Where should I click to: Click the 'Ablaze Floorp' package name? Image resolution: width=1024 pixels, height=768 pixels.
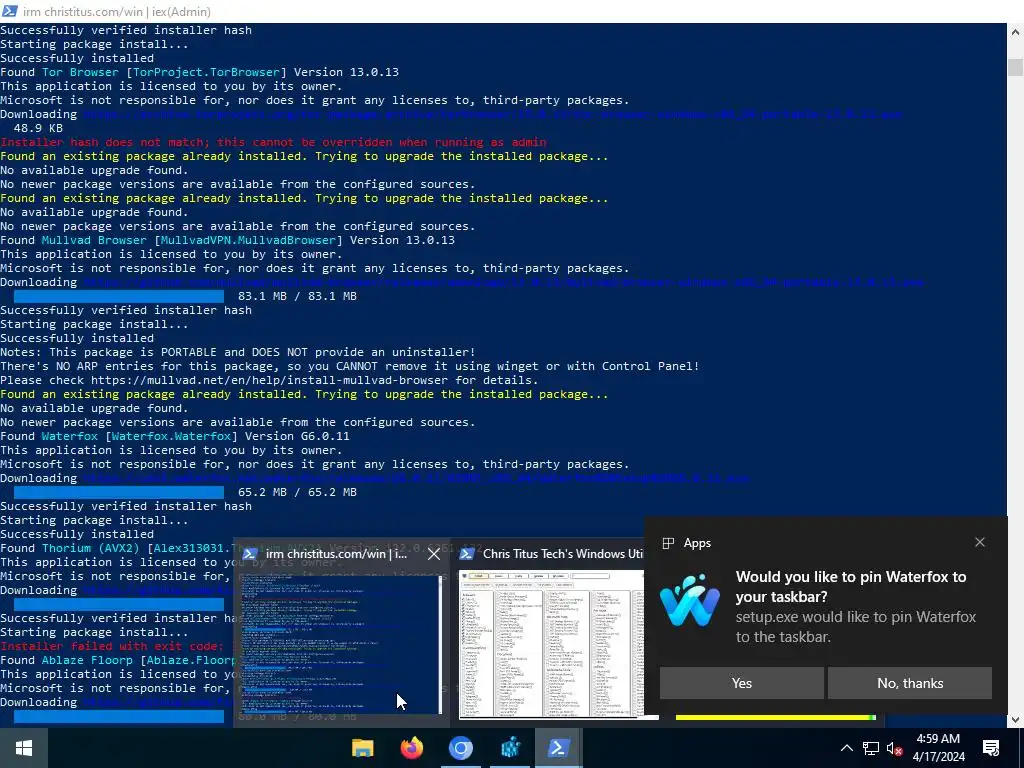[88, 660]
